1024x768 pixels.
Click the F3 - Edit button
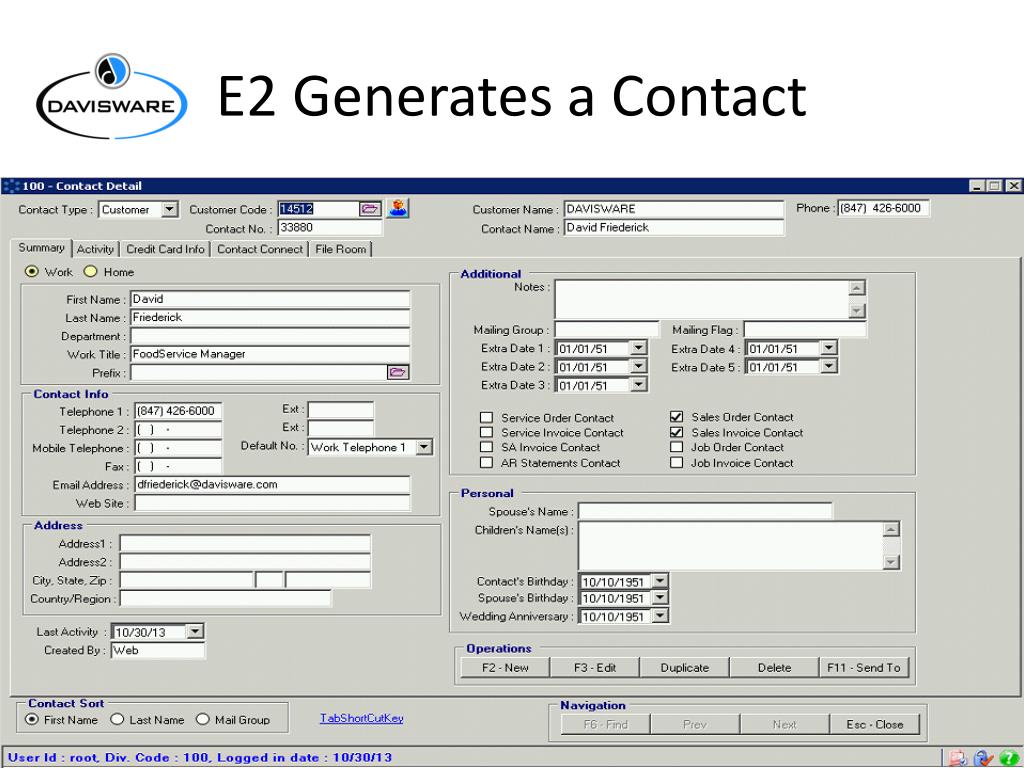coord(595,667)
